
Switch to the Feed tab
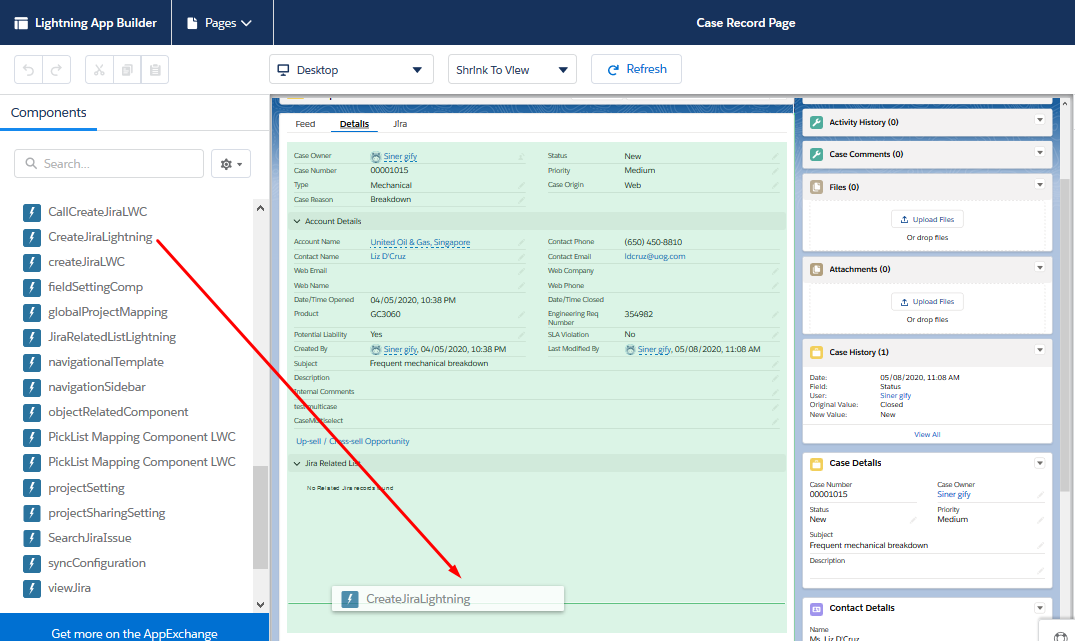pyautogui.click(x=305, y=124)
